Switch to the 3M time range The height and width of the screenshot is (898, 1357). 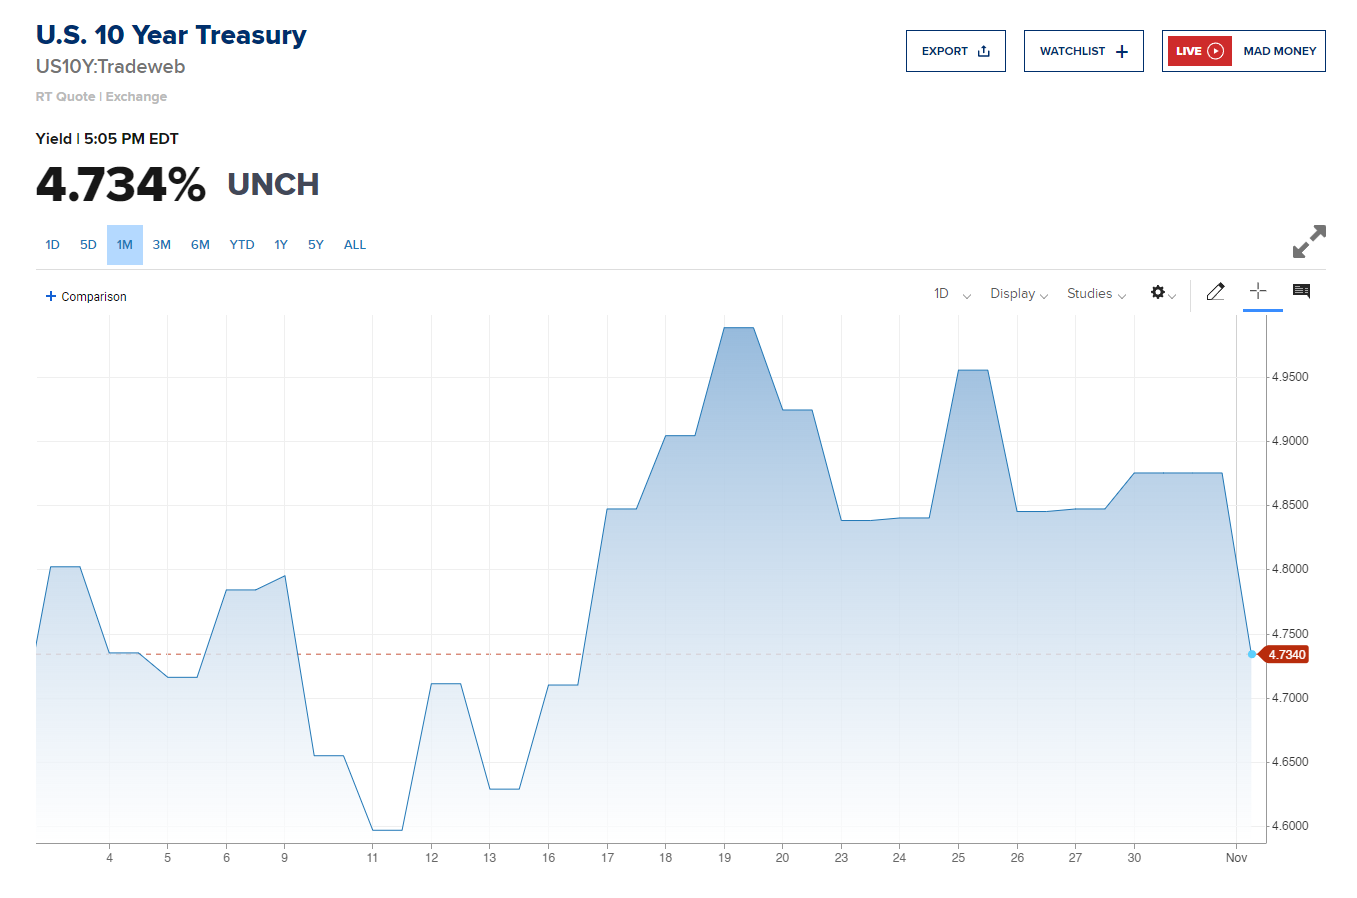(162, 245)
